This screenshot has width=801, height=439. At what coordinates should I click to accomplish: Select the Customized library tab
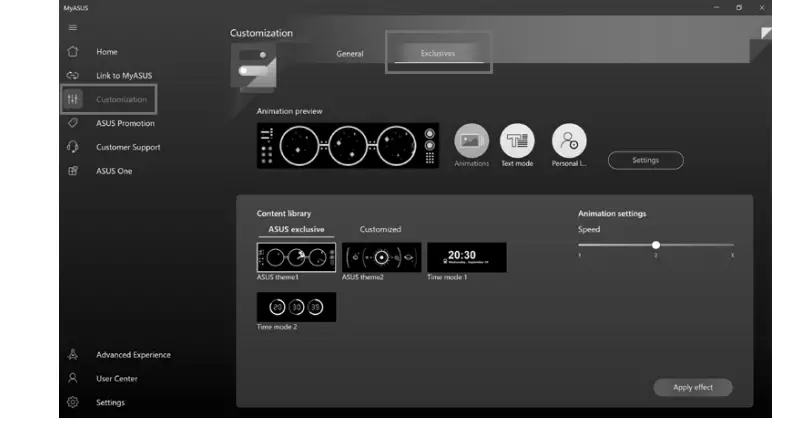point(380,229)
